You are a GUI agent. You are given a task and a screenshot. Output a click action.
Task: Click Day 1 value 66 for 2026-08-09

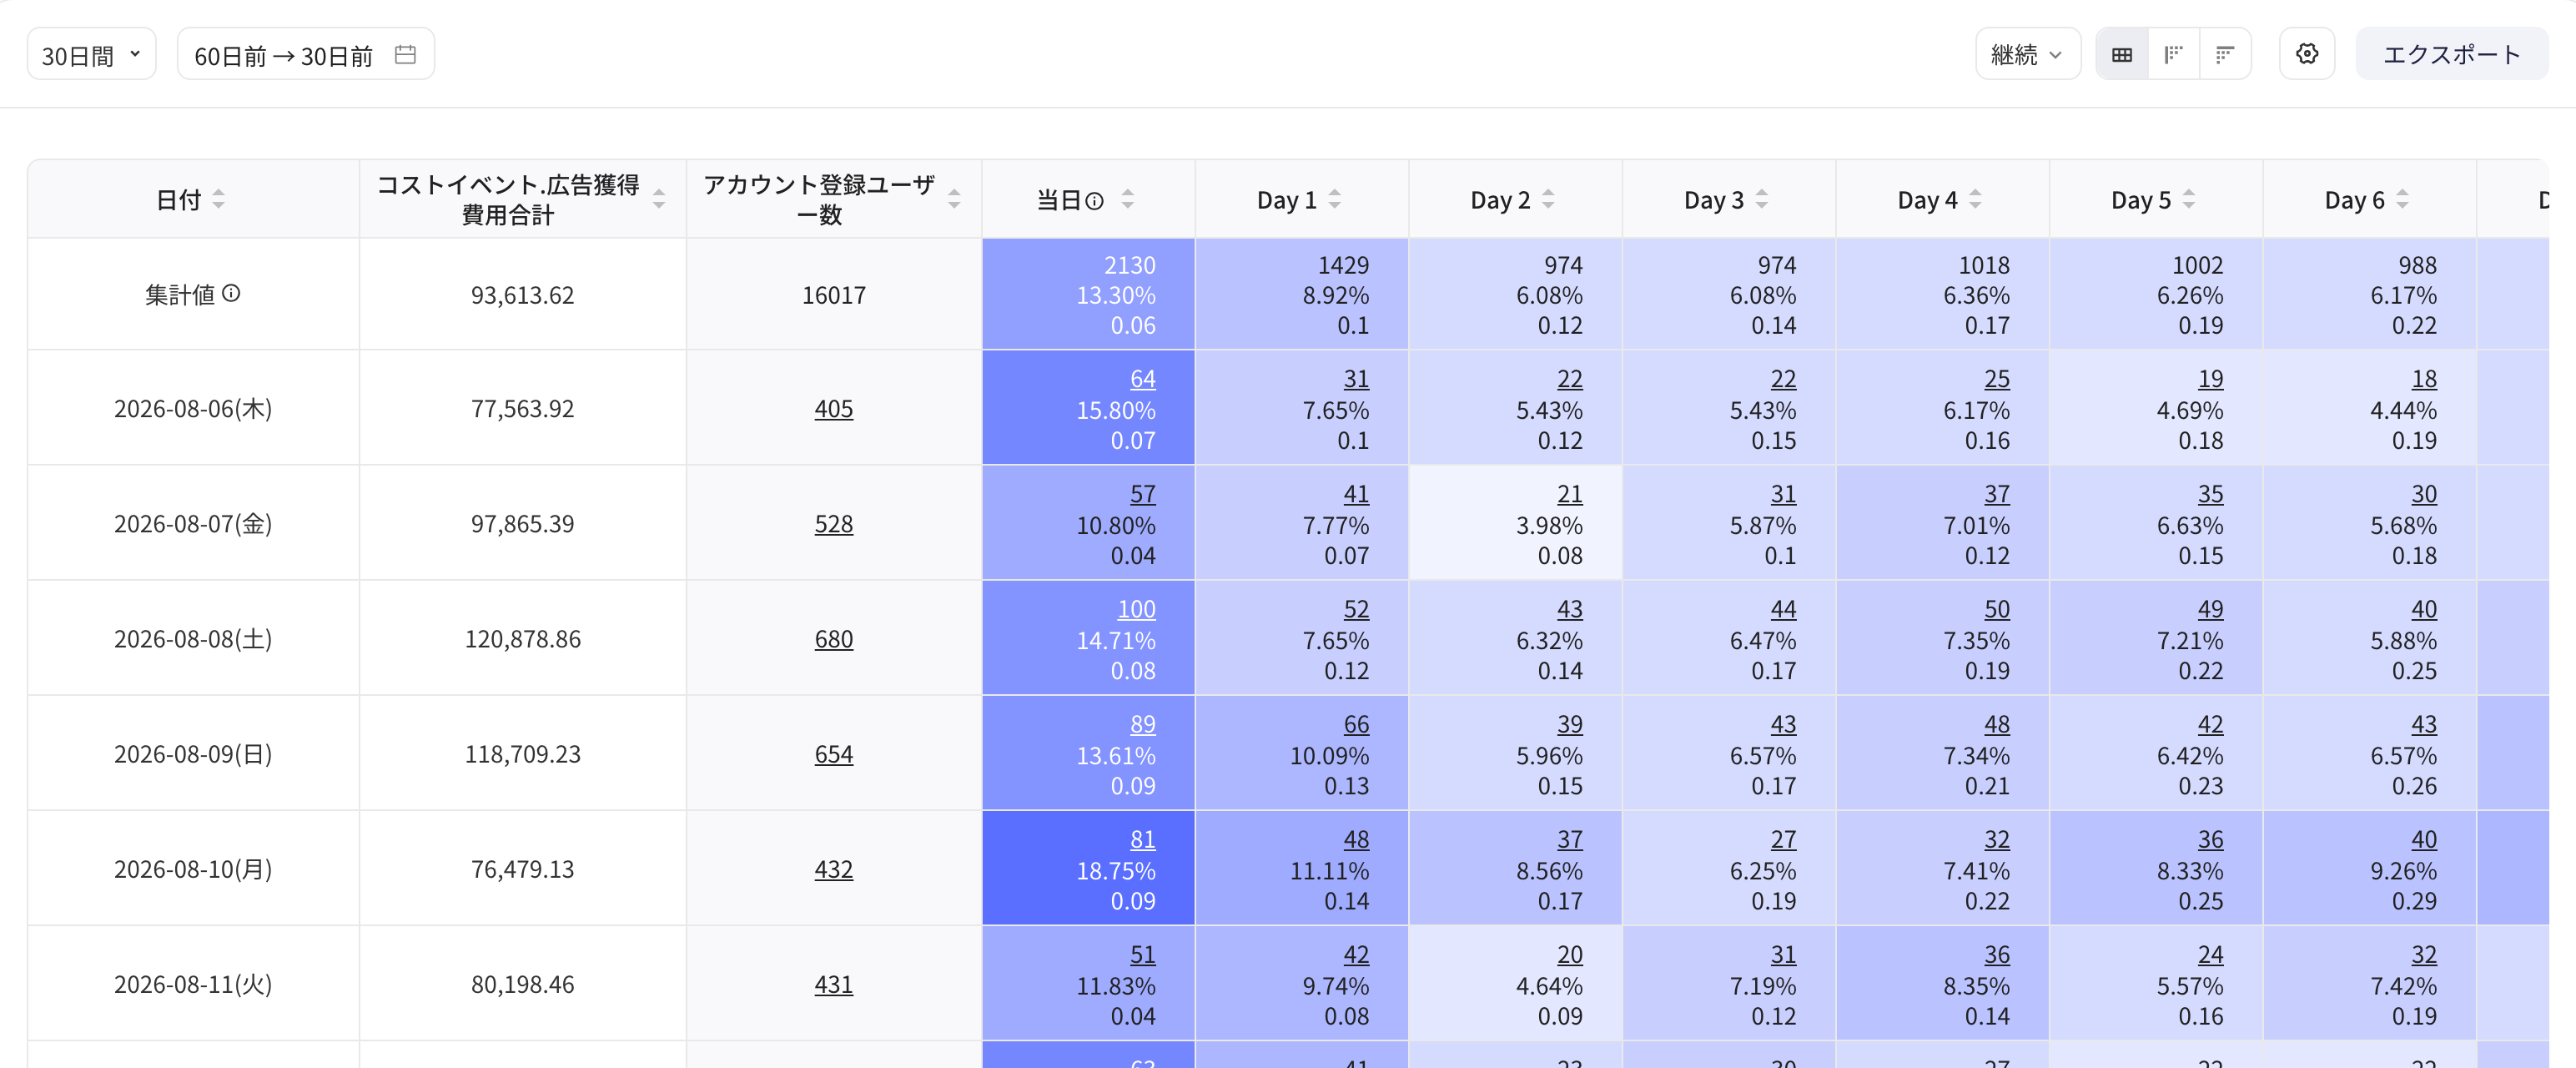(x=1356, y=724)
